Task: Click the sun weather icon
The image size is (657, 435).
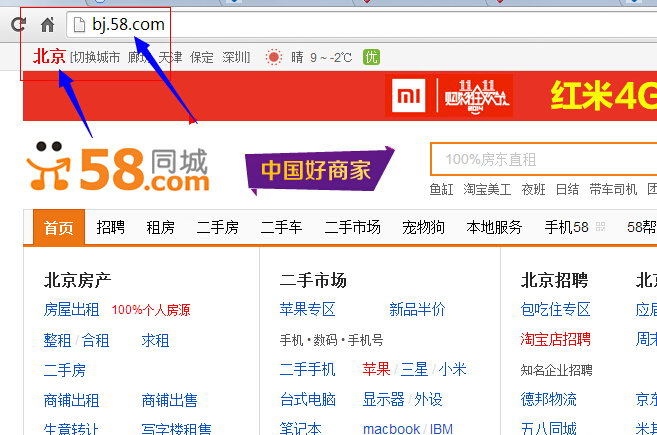Action: click(273, 57)
